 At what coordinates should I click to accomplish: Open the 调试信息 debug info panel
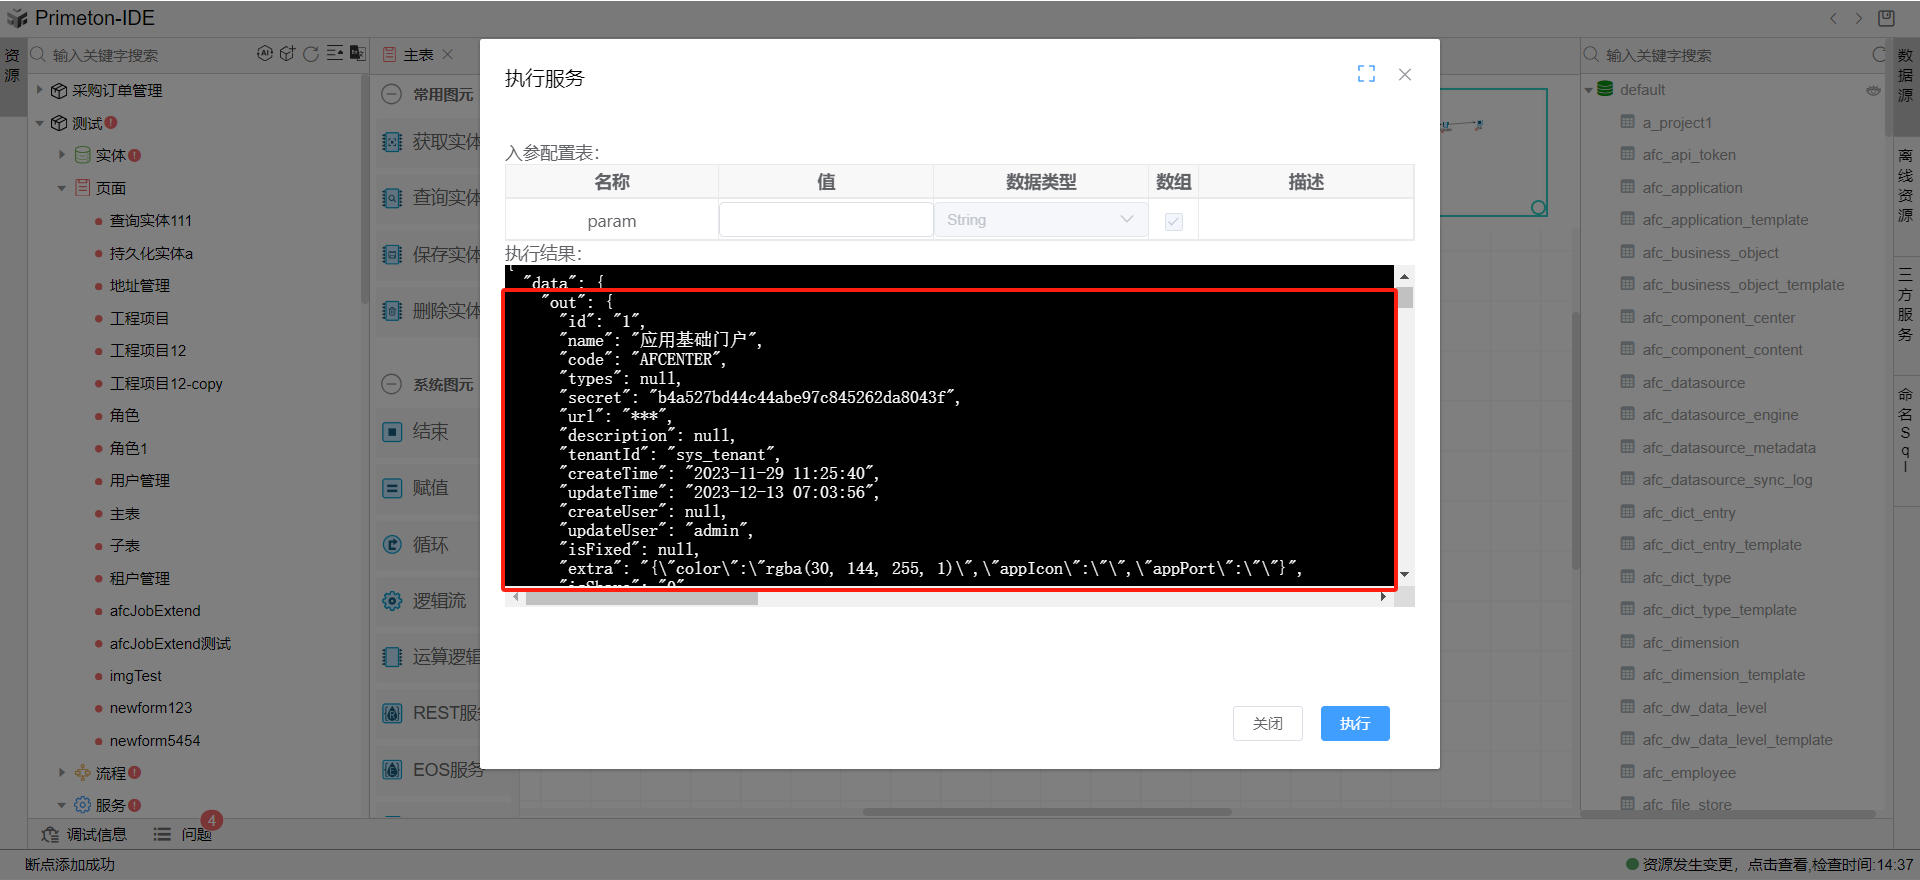point(85,834)
